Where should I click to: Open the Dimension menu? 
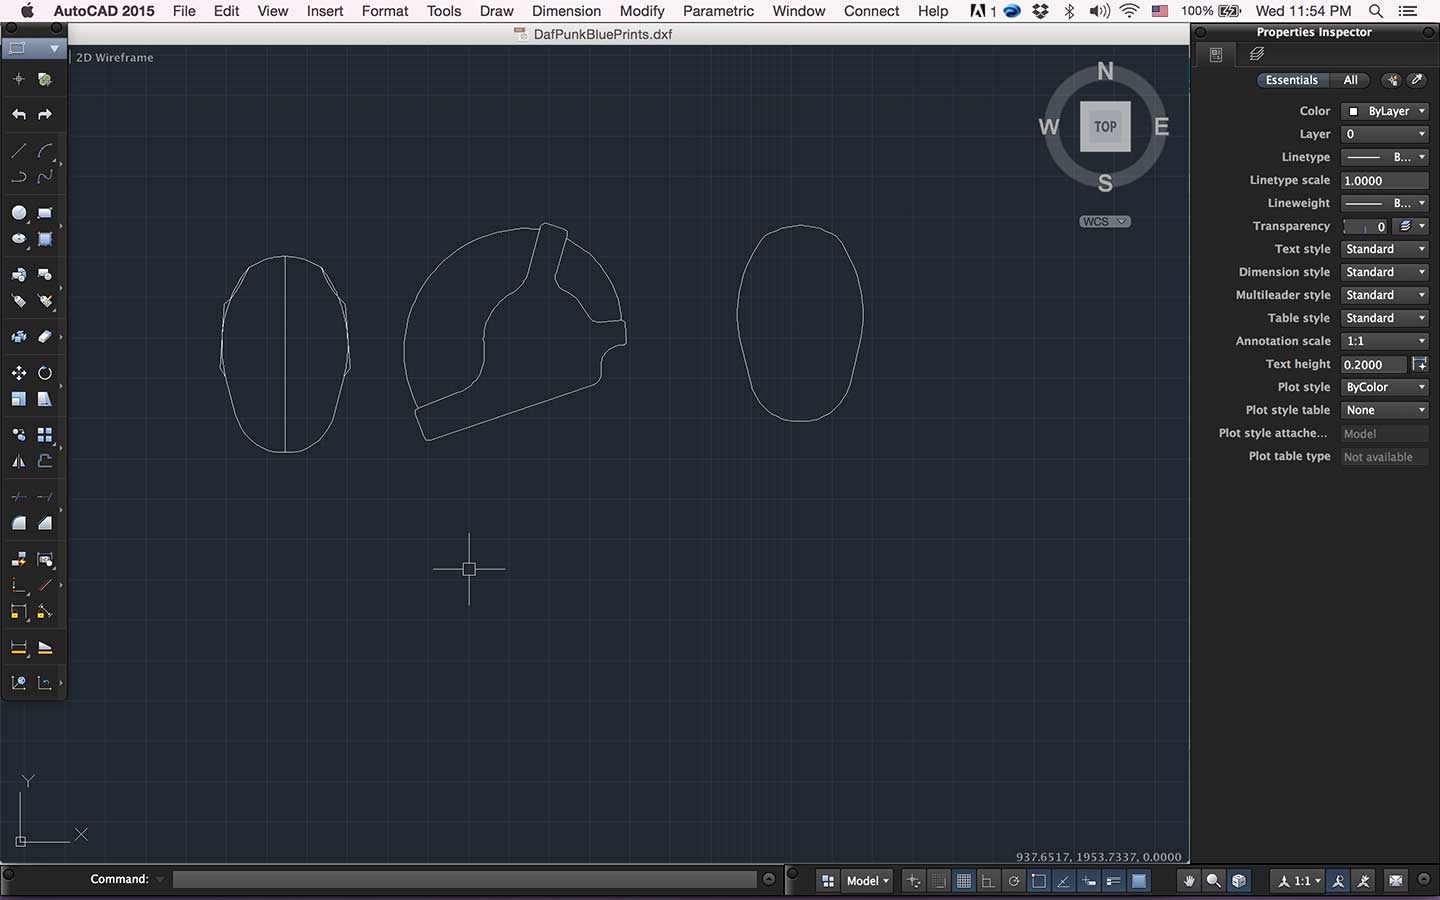tap(566, 11)
